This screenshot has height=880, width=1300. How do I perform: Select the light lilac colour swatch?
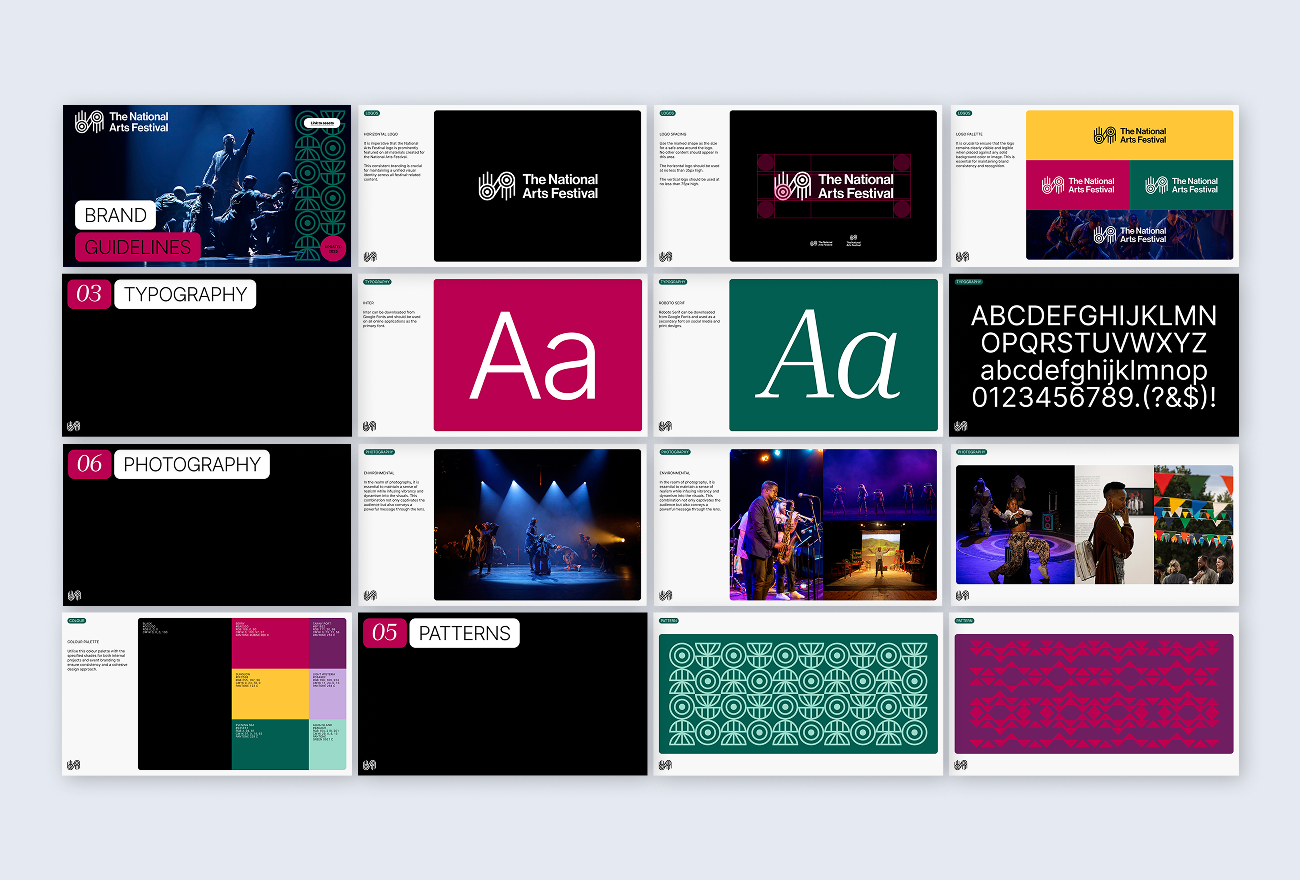(328, 694)
